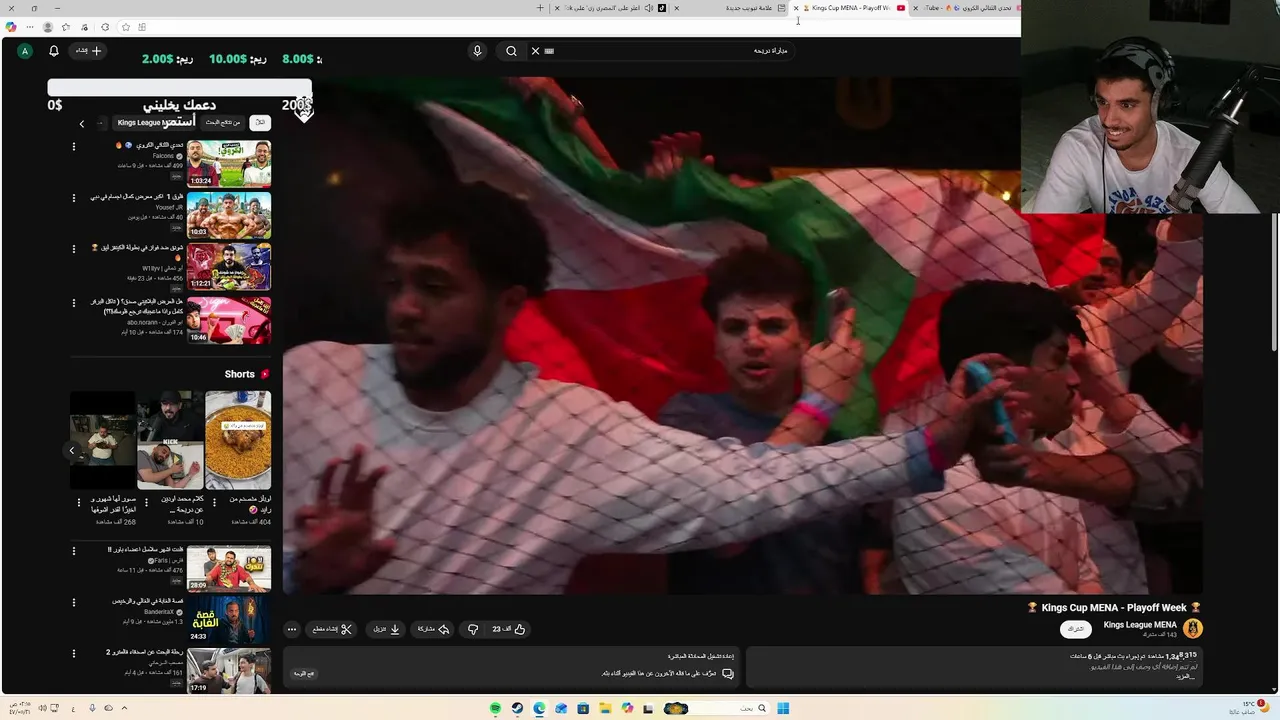Open the middle Short with two men
This screenshot has height=720, width=1280.
tap(170, 441)
